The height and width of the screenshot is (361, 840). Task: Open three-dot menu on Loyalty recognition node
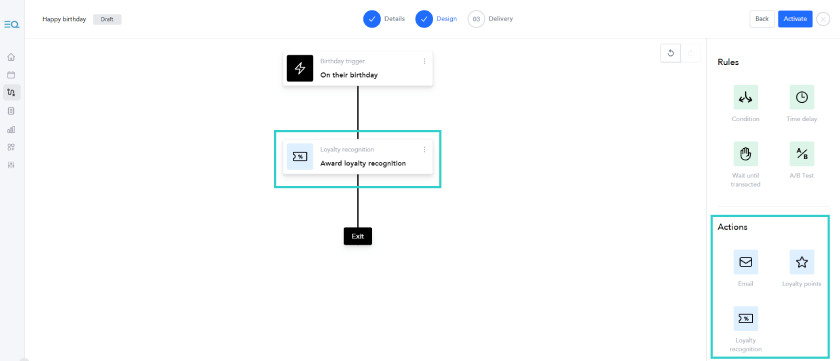tap(424, 149)
